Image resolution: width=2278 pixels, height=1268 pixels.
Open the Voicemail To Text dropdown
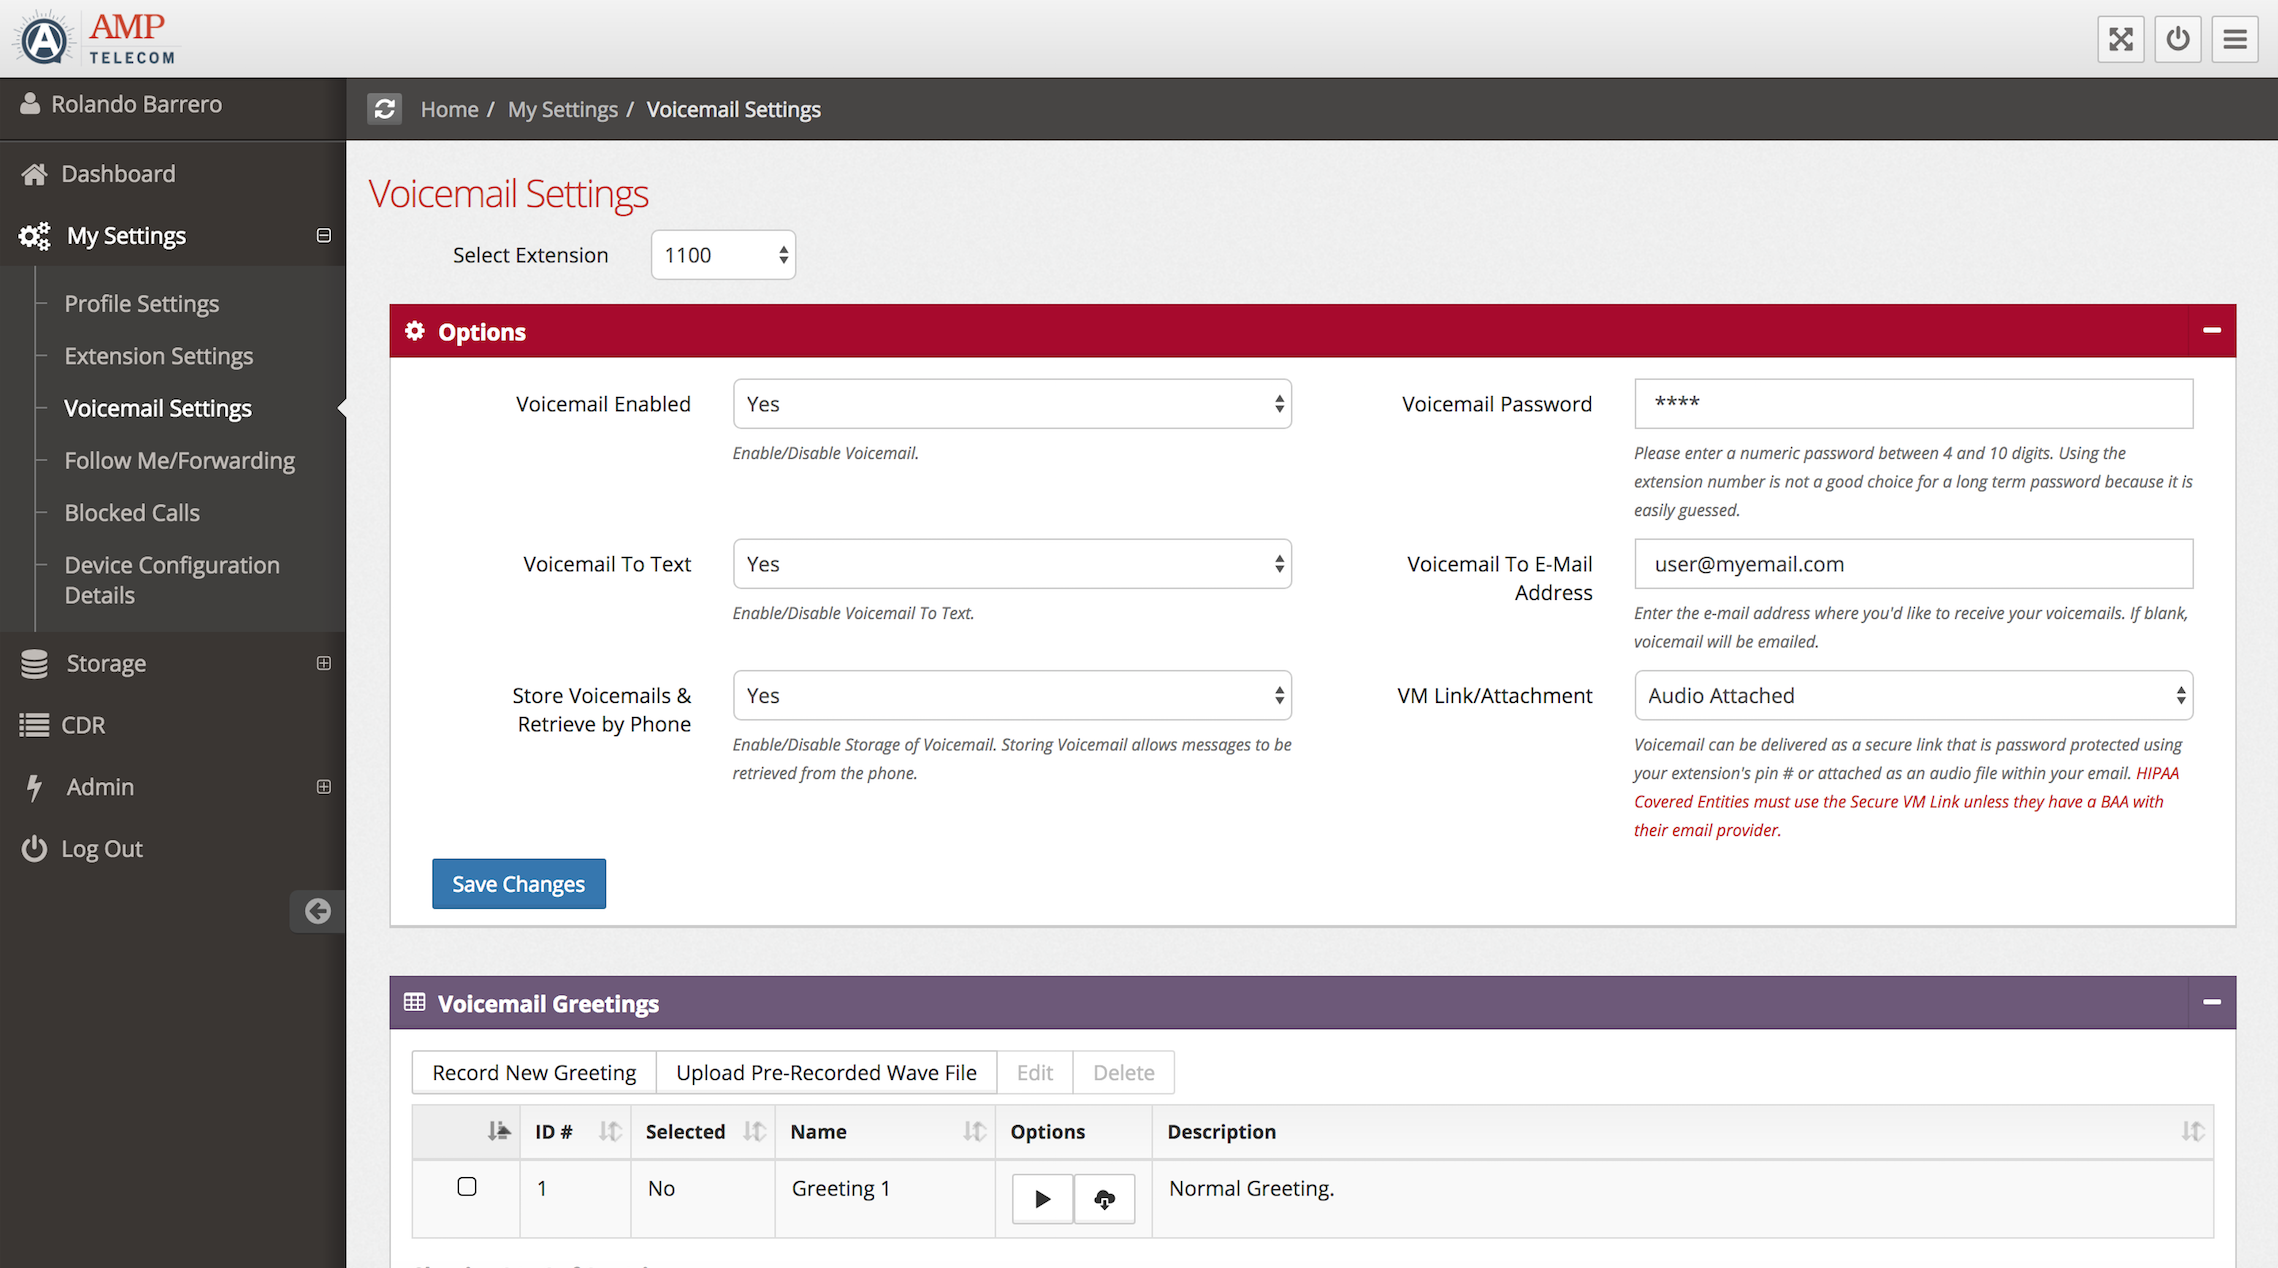[x=1012, y=564]
